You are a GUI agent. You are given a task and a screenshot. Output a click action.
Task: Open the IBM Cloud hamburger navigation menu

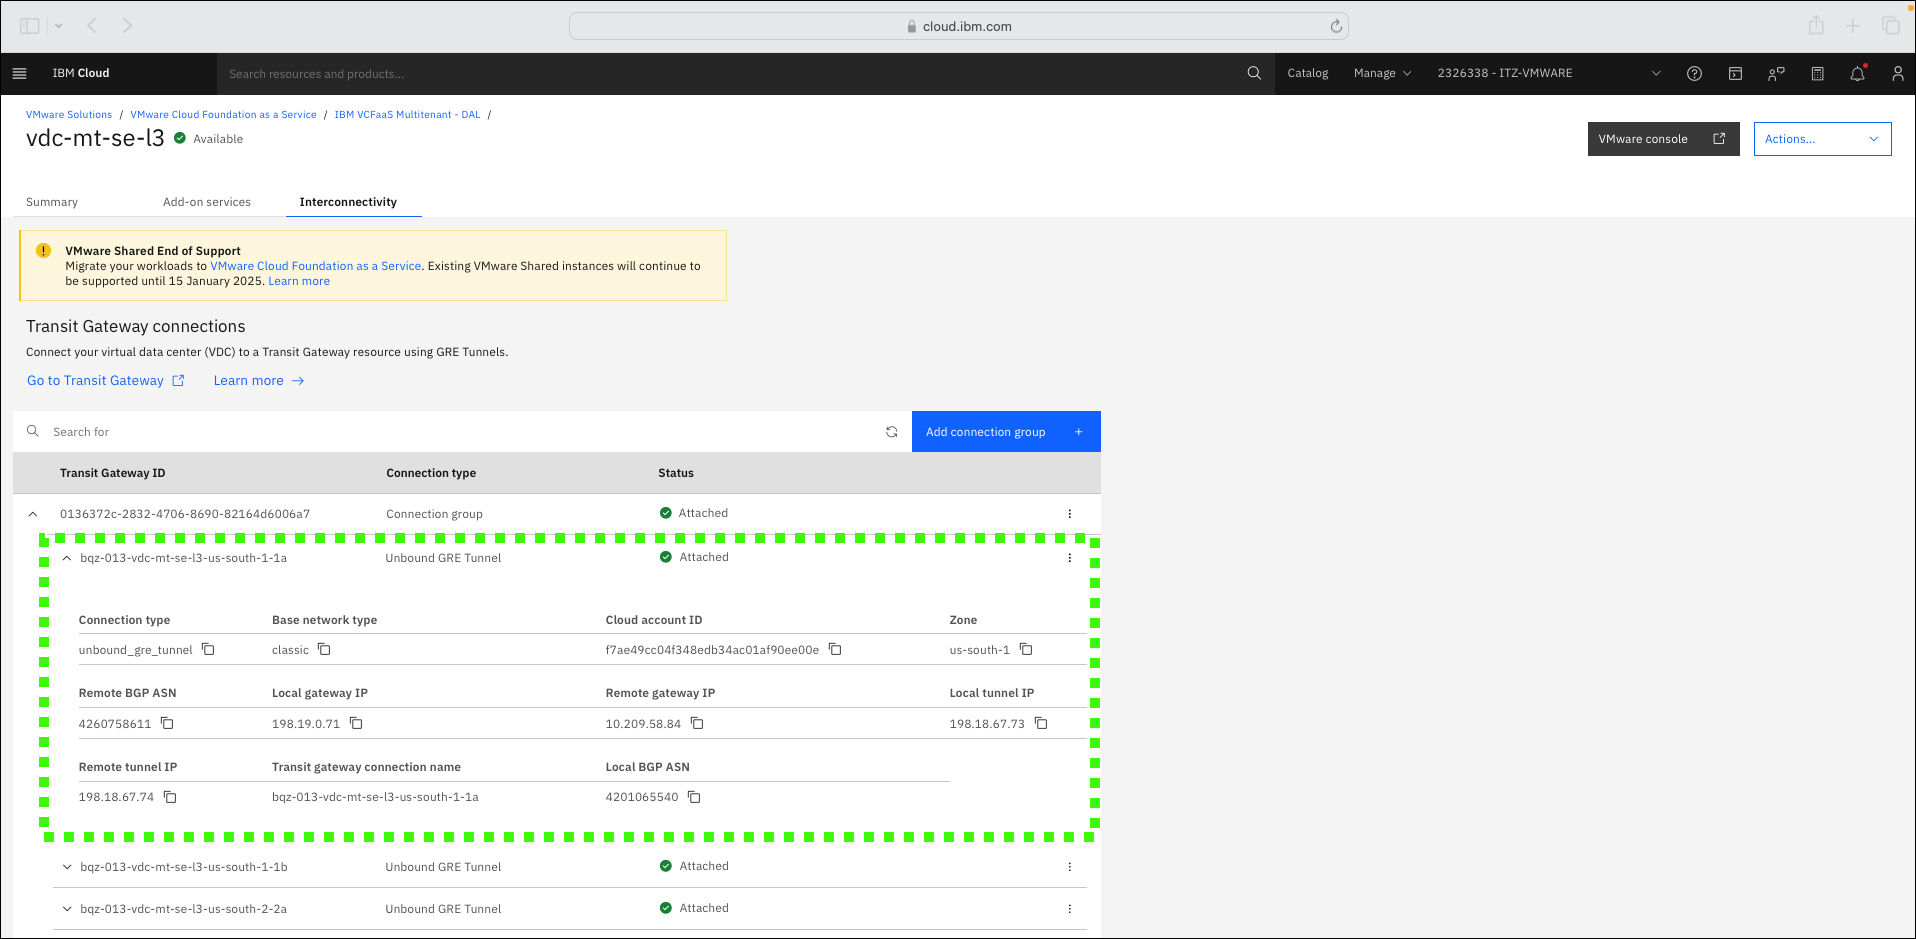click(x=19, y=73)
